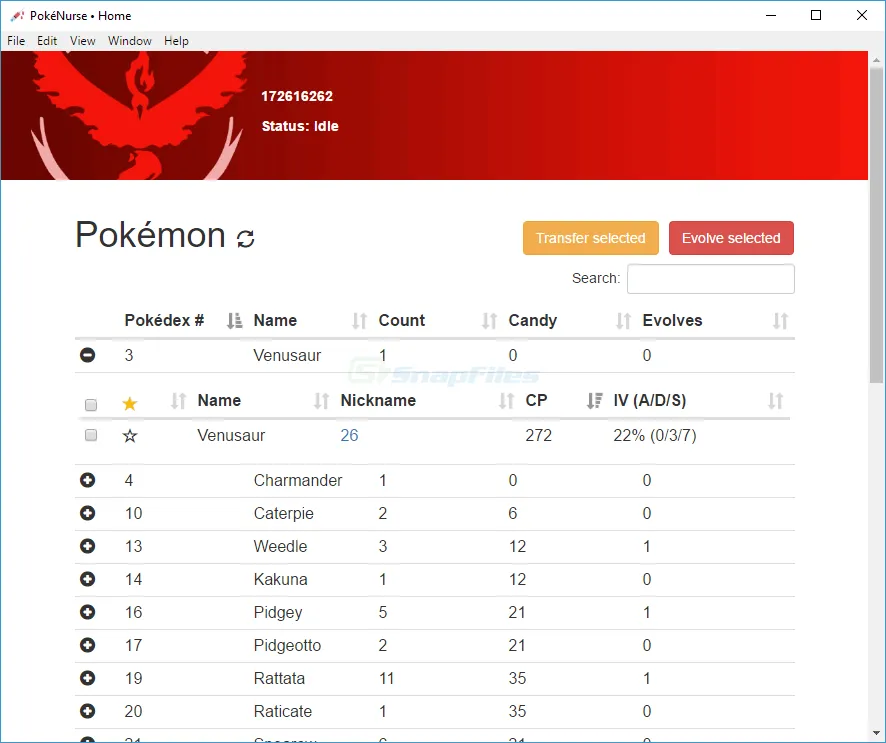Click the Candy column header text
Screen dimensions: 886x743
point(533,320)
